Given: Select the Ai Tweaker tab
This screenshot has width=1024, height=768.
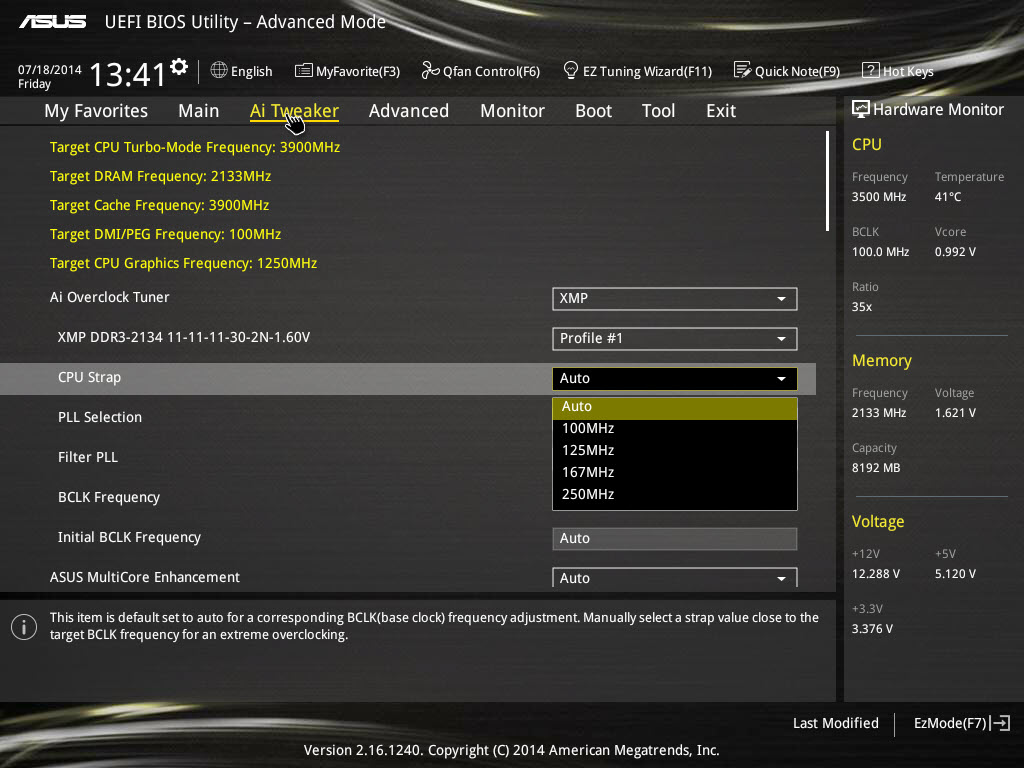Looking at the screenshot, I should [x=294, y=111].
